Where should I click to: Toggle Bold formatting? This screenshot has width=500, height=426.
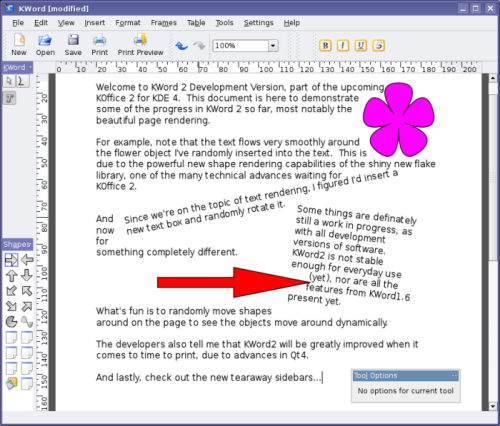[325, 46]
